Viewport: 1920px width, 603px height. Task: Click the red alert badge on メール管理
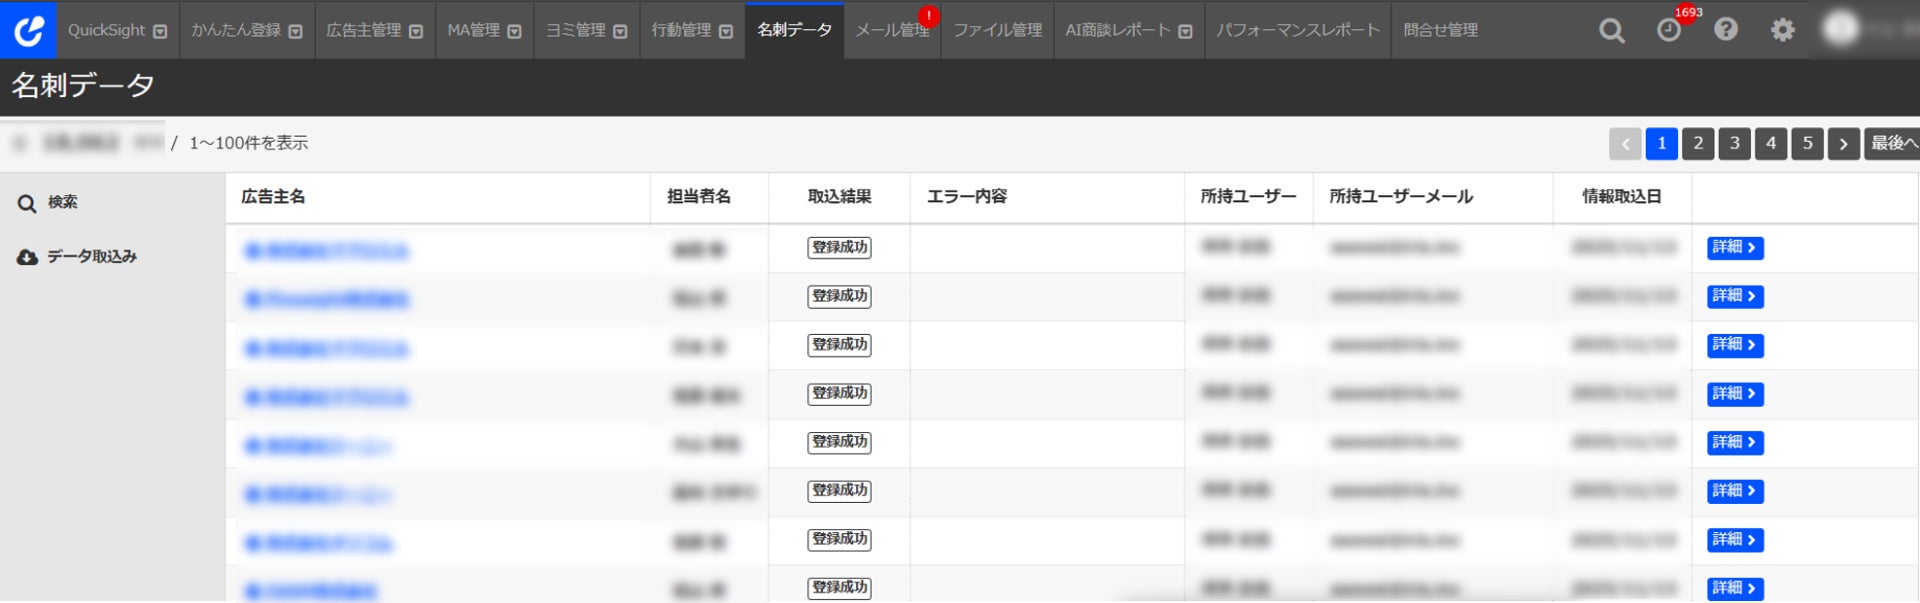click(929, 16)
